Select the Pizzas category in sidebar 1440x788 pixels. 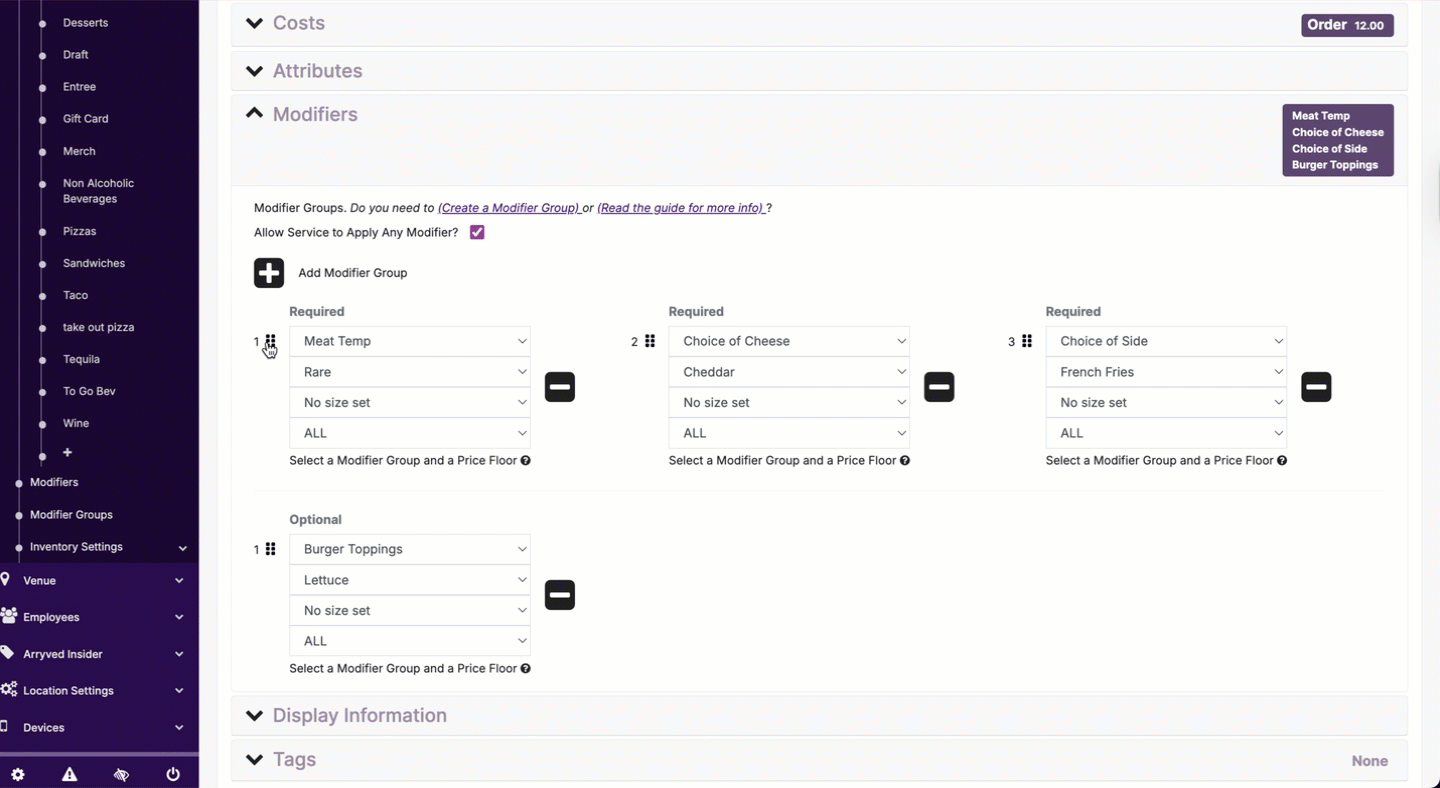pyautogui.click(x=79, y=231)
